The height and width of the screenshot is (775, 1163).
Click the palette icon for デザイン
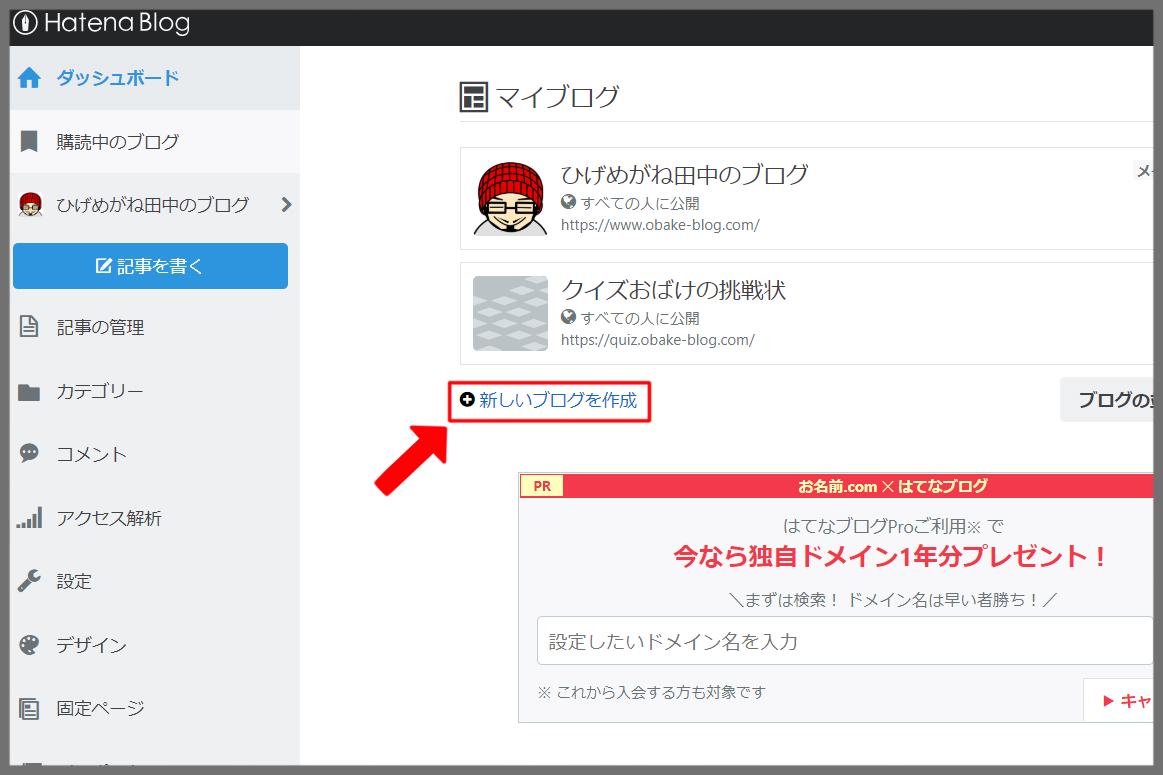coord(29,644)
